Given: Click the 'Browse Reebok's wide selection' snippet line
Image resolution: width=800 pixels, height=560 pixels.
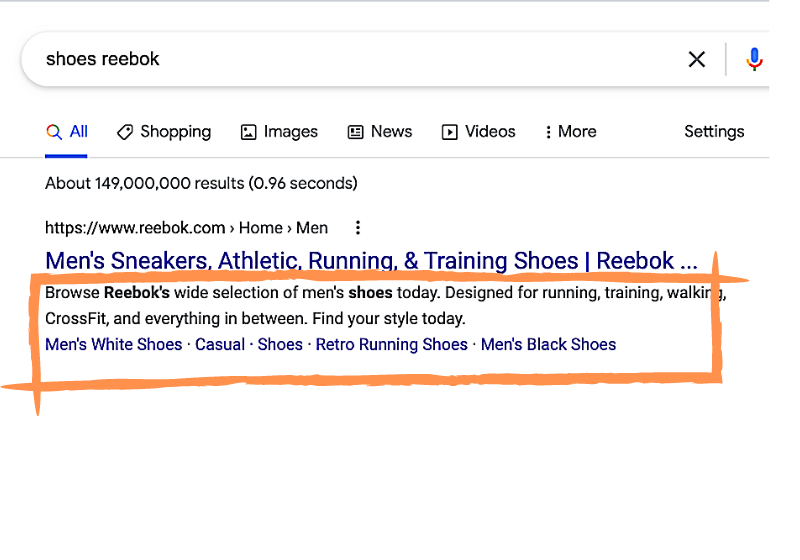Looking at the screenshot, I should [386, 293].
